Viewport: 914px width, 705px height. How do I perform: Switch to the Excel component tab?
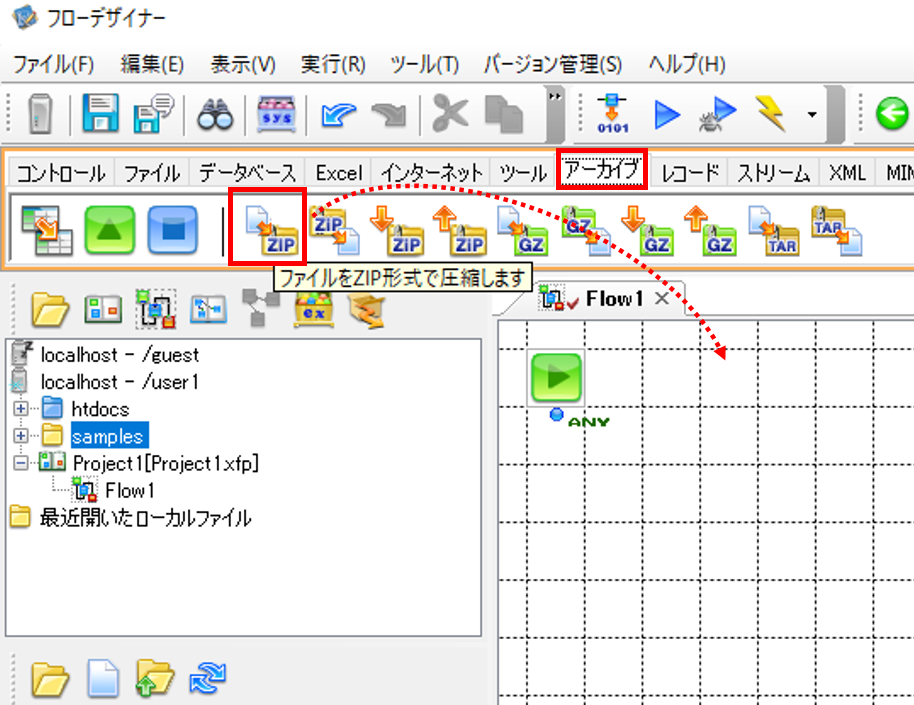tap(339, 173)
